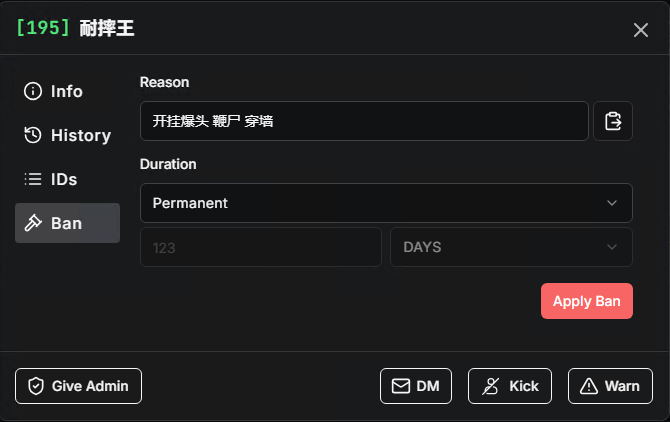The width and height of the screenshot is (670, 422).
Task: Select the IDs tab label
Action: [64, 179]
